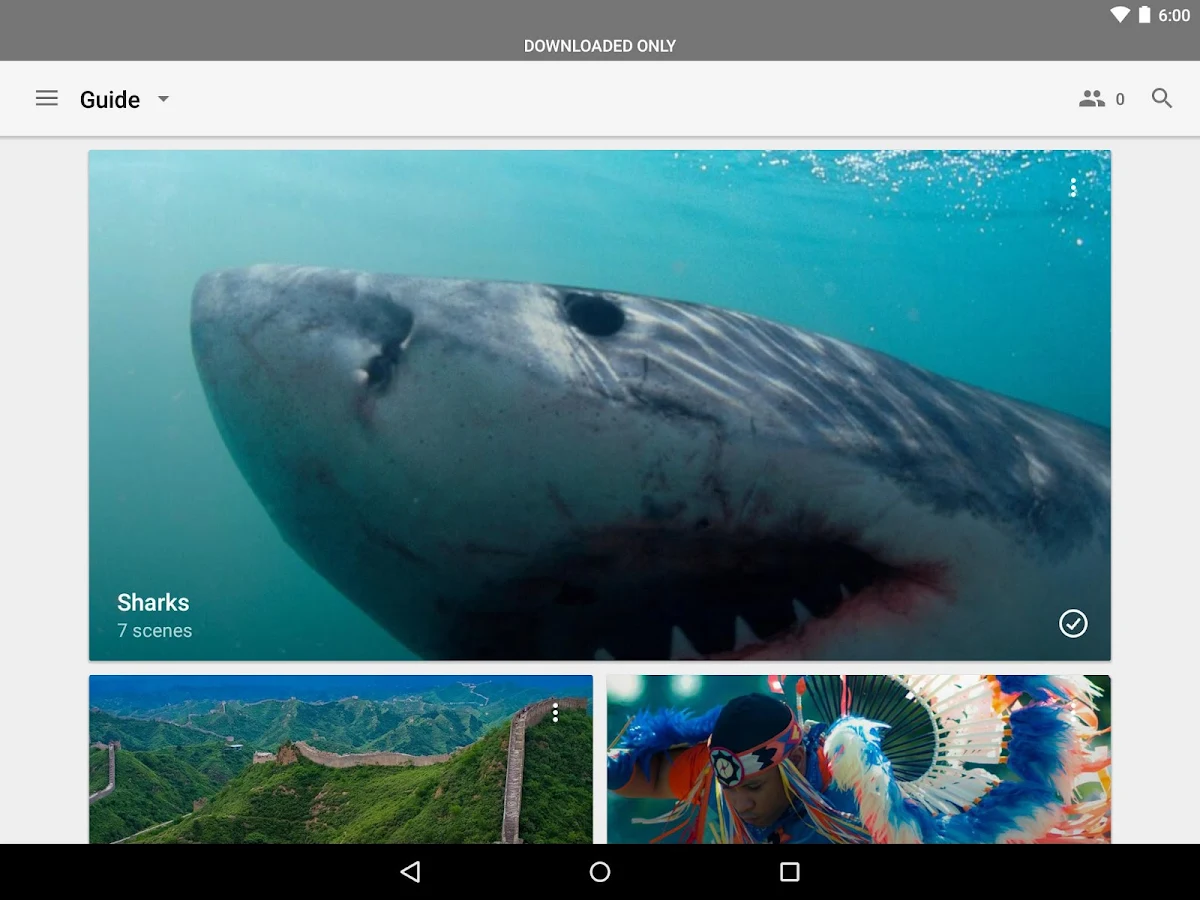Open the feathered dancer expedition thumbnail

point(858,760)
